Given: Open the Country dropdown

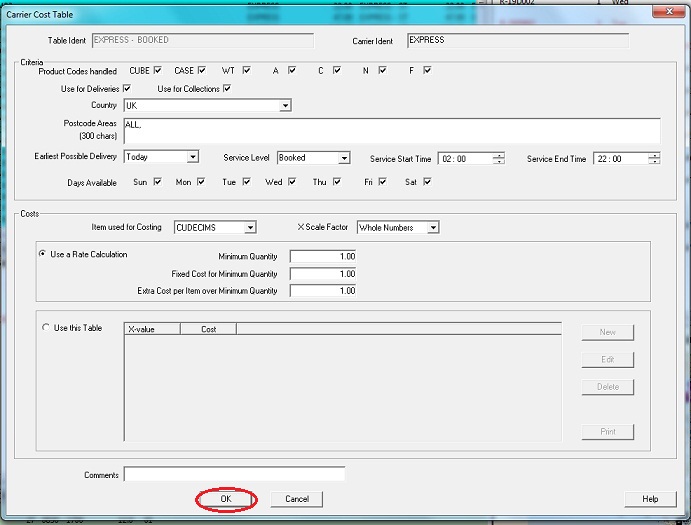Looking at the screenshot, I should pos(285,105).
